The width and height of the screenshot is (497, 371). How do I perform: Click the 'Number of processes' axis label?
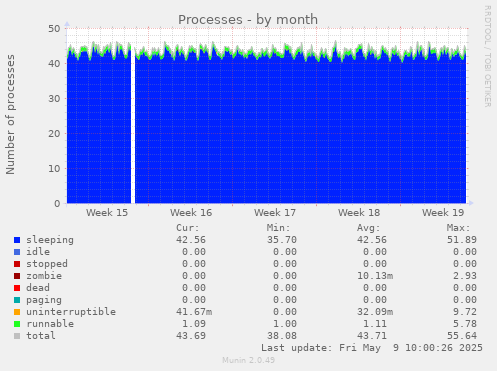[10, 114]
